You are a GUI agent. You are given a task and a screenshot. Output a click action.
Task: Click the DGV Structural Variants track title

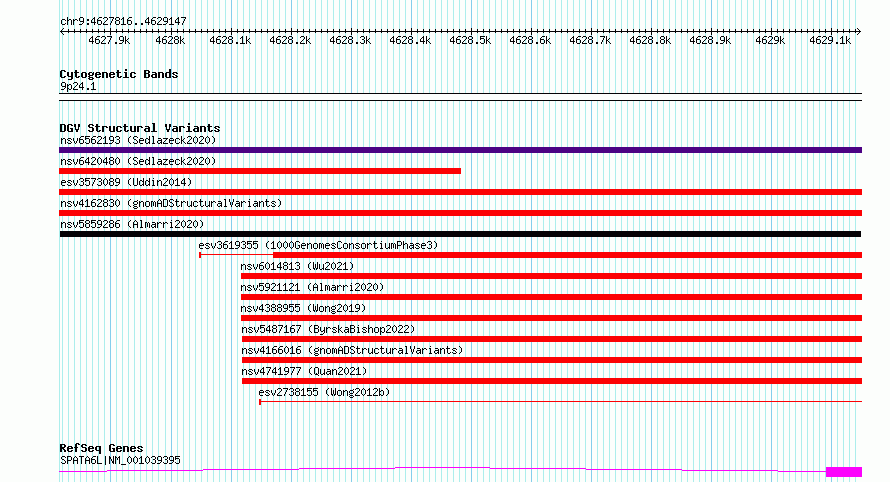(140, 128)
